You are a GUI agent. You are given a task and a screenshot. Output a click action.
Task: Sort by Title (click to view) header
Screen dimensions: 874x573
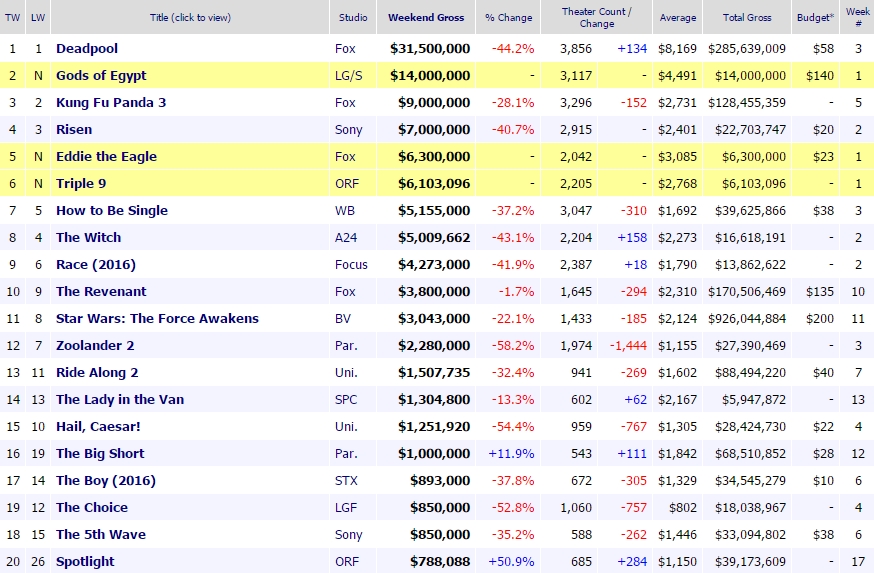click(190, 17)
